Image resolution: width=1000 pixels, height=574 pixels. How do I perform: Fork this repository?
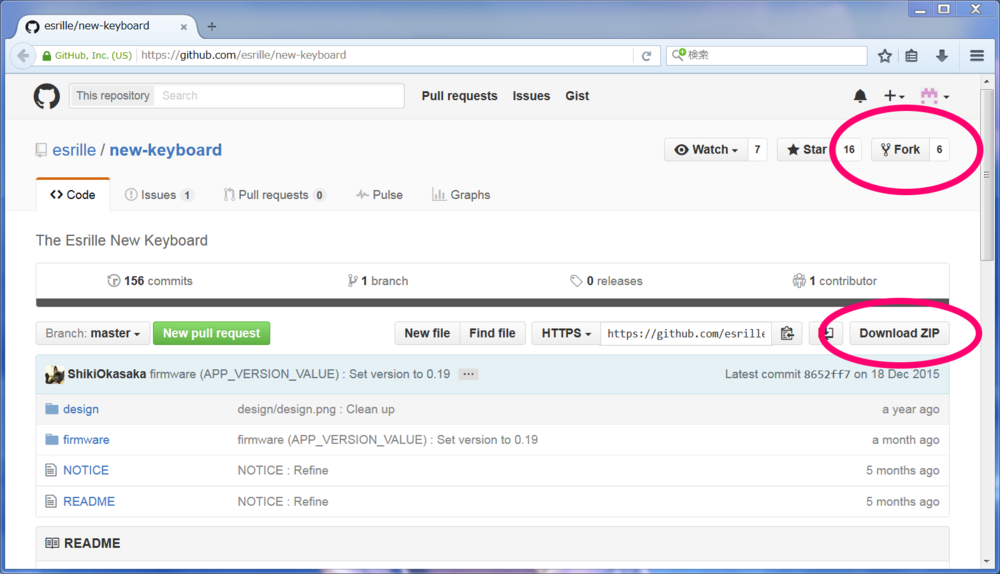901,149
